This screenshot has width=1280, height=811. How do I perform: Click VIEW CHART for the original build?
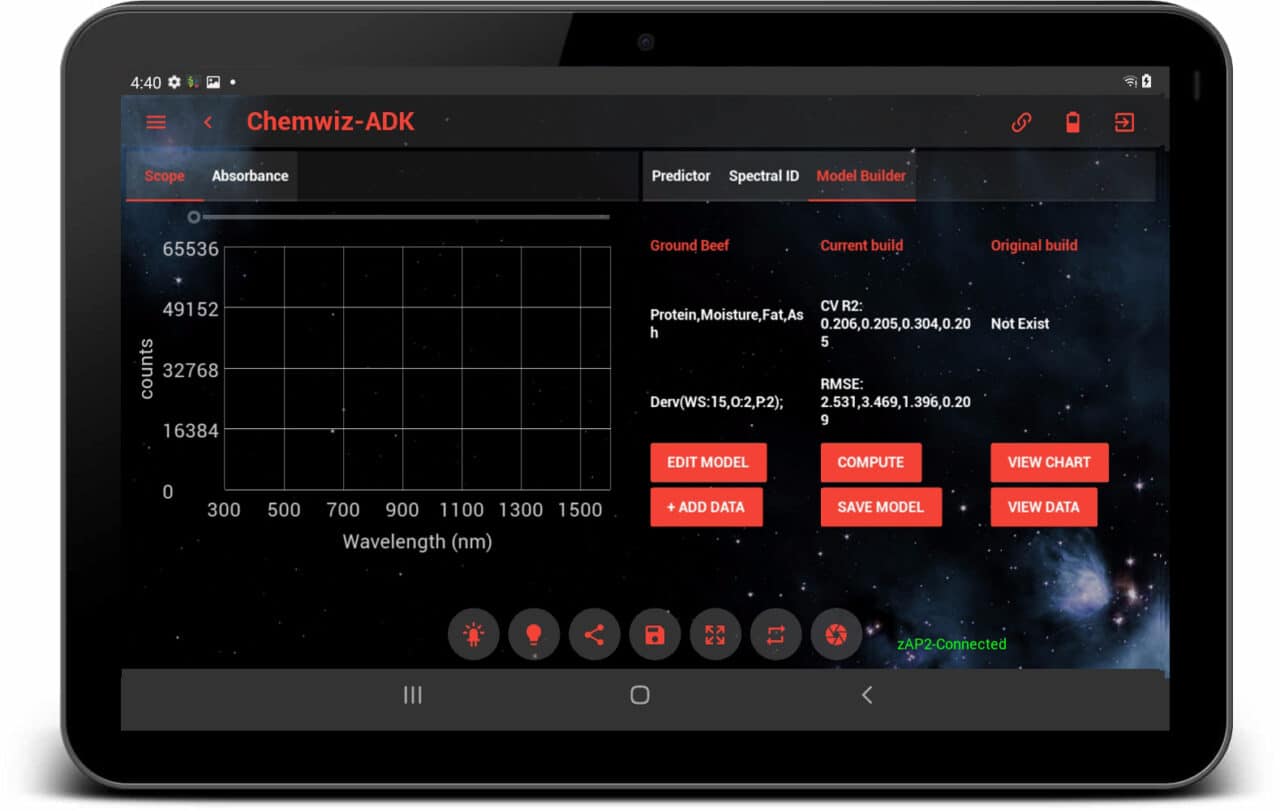[1048, 462]
